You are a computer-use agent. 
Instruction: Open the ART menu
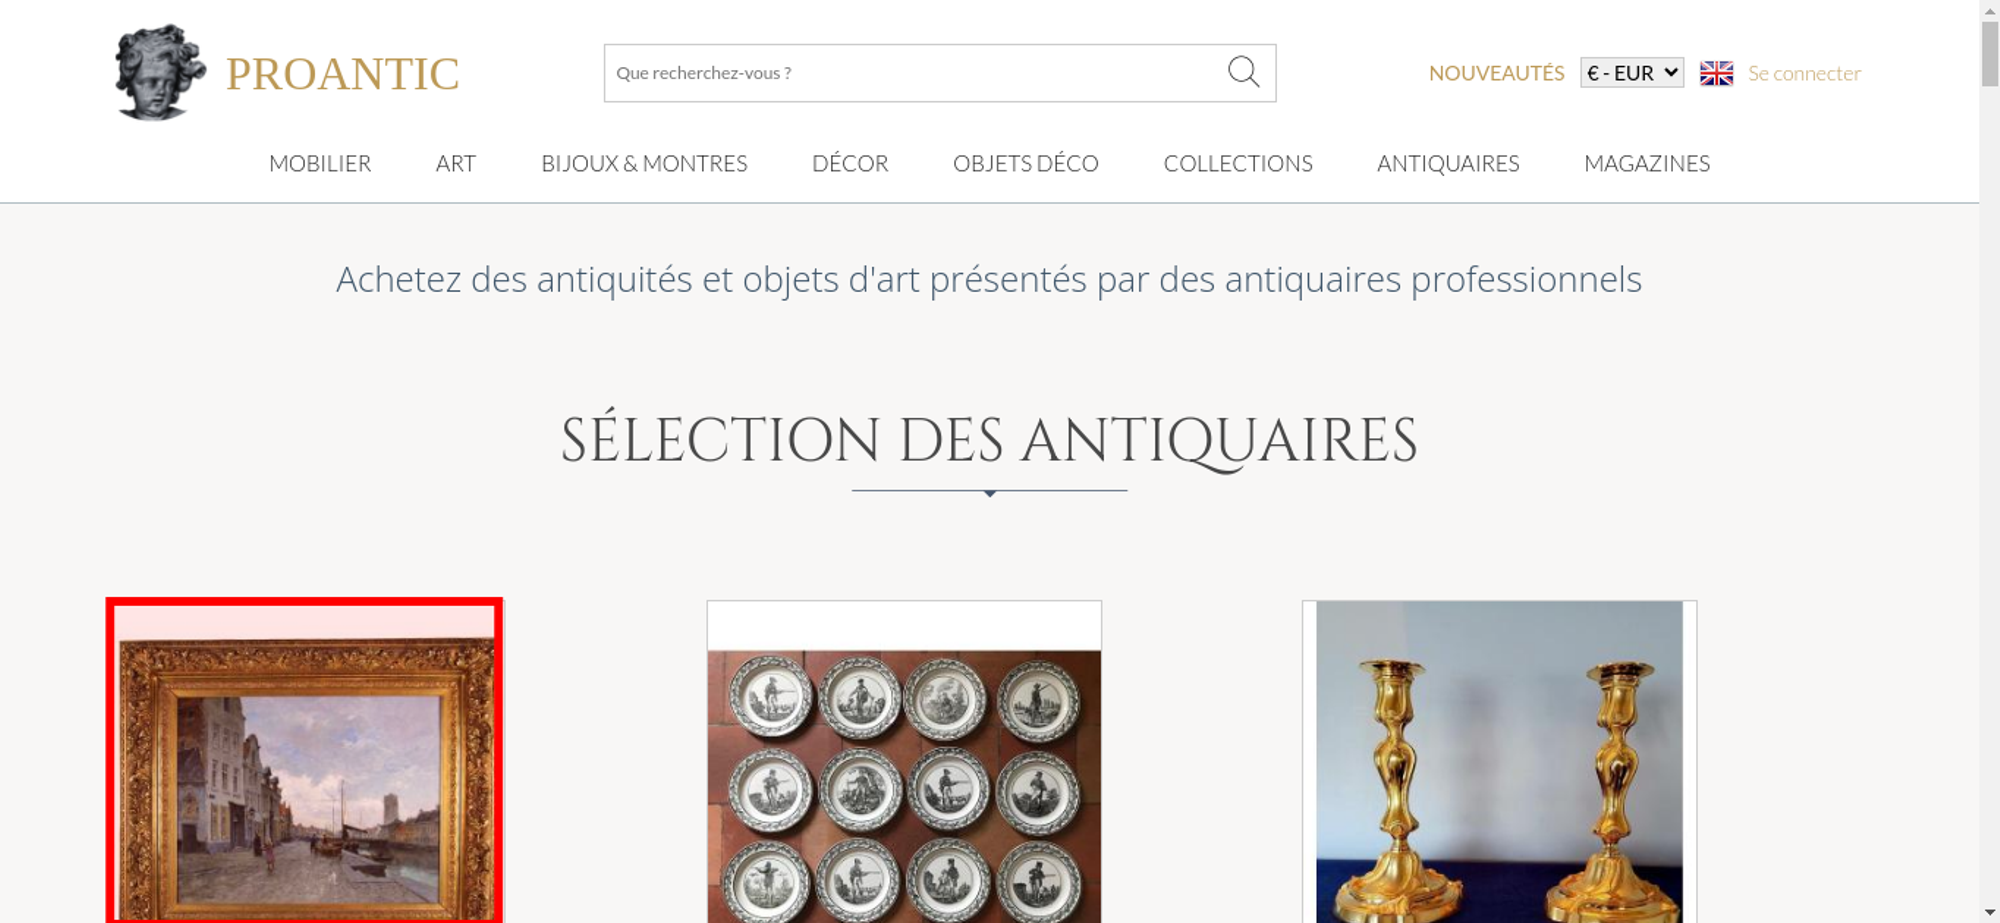[x=456, y=163]
